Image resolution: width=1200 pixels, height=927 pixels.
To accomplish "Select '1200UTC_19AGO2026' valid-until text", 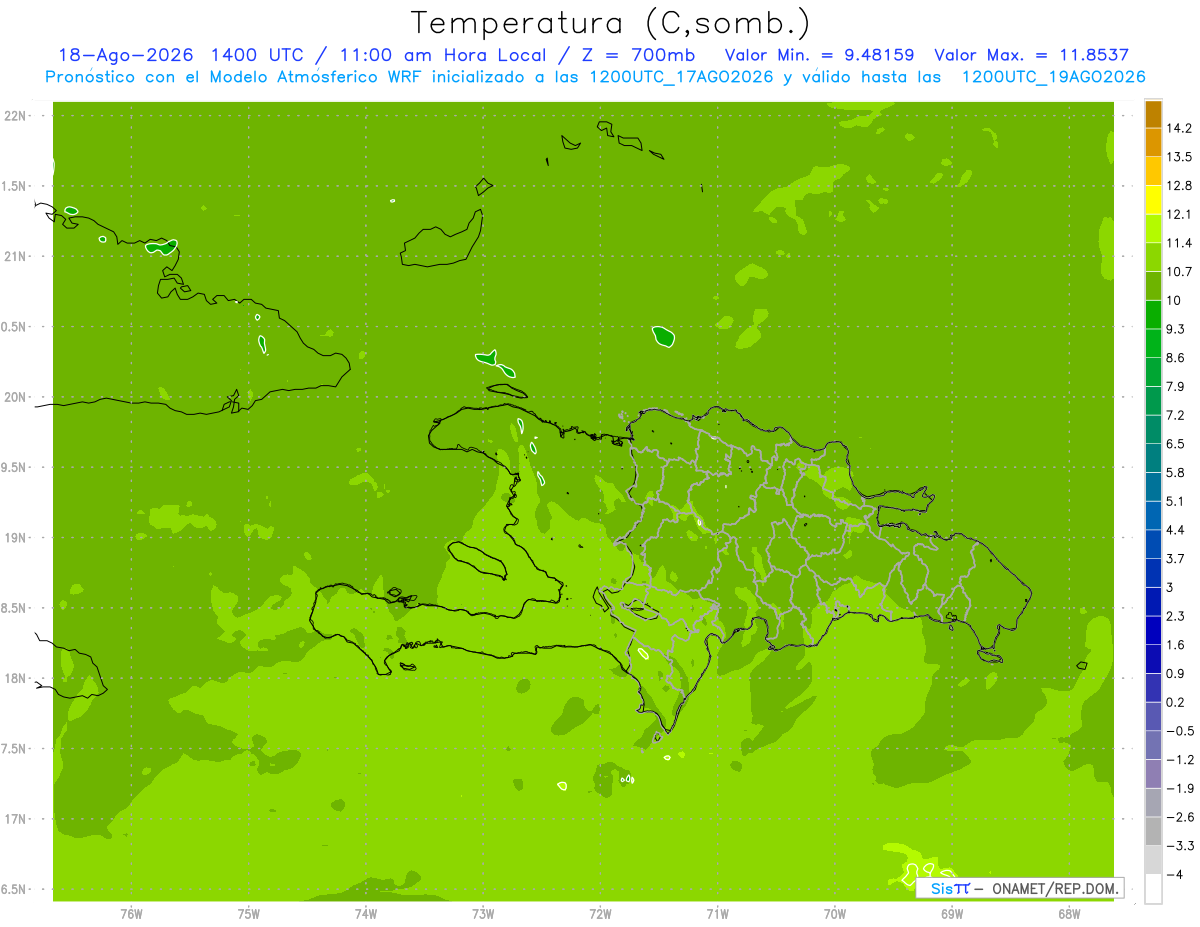I will tap(1053, 76).
